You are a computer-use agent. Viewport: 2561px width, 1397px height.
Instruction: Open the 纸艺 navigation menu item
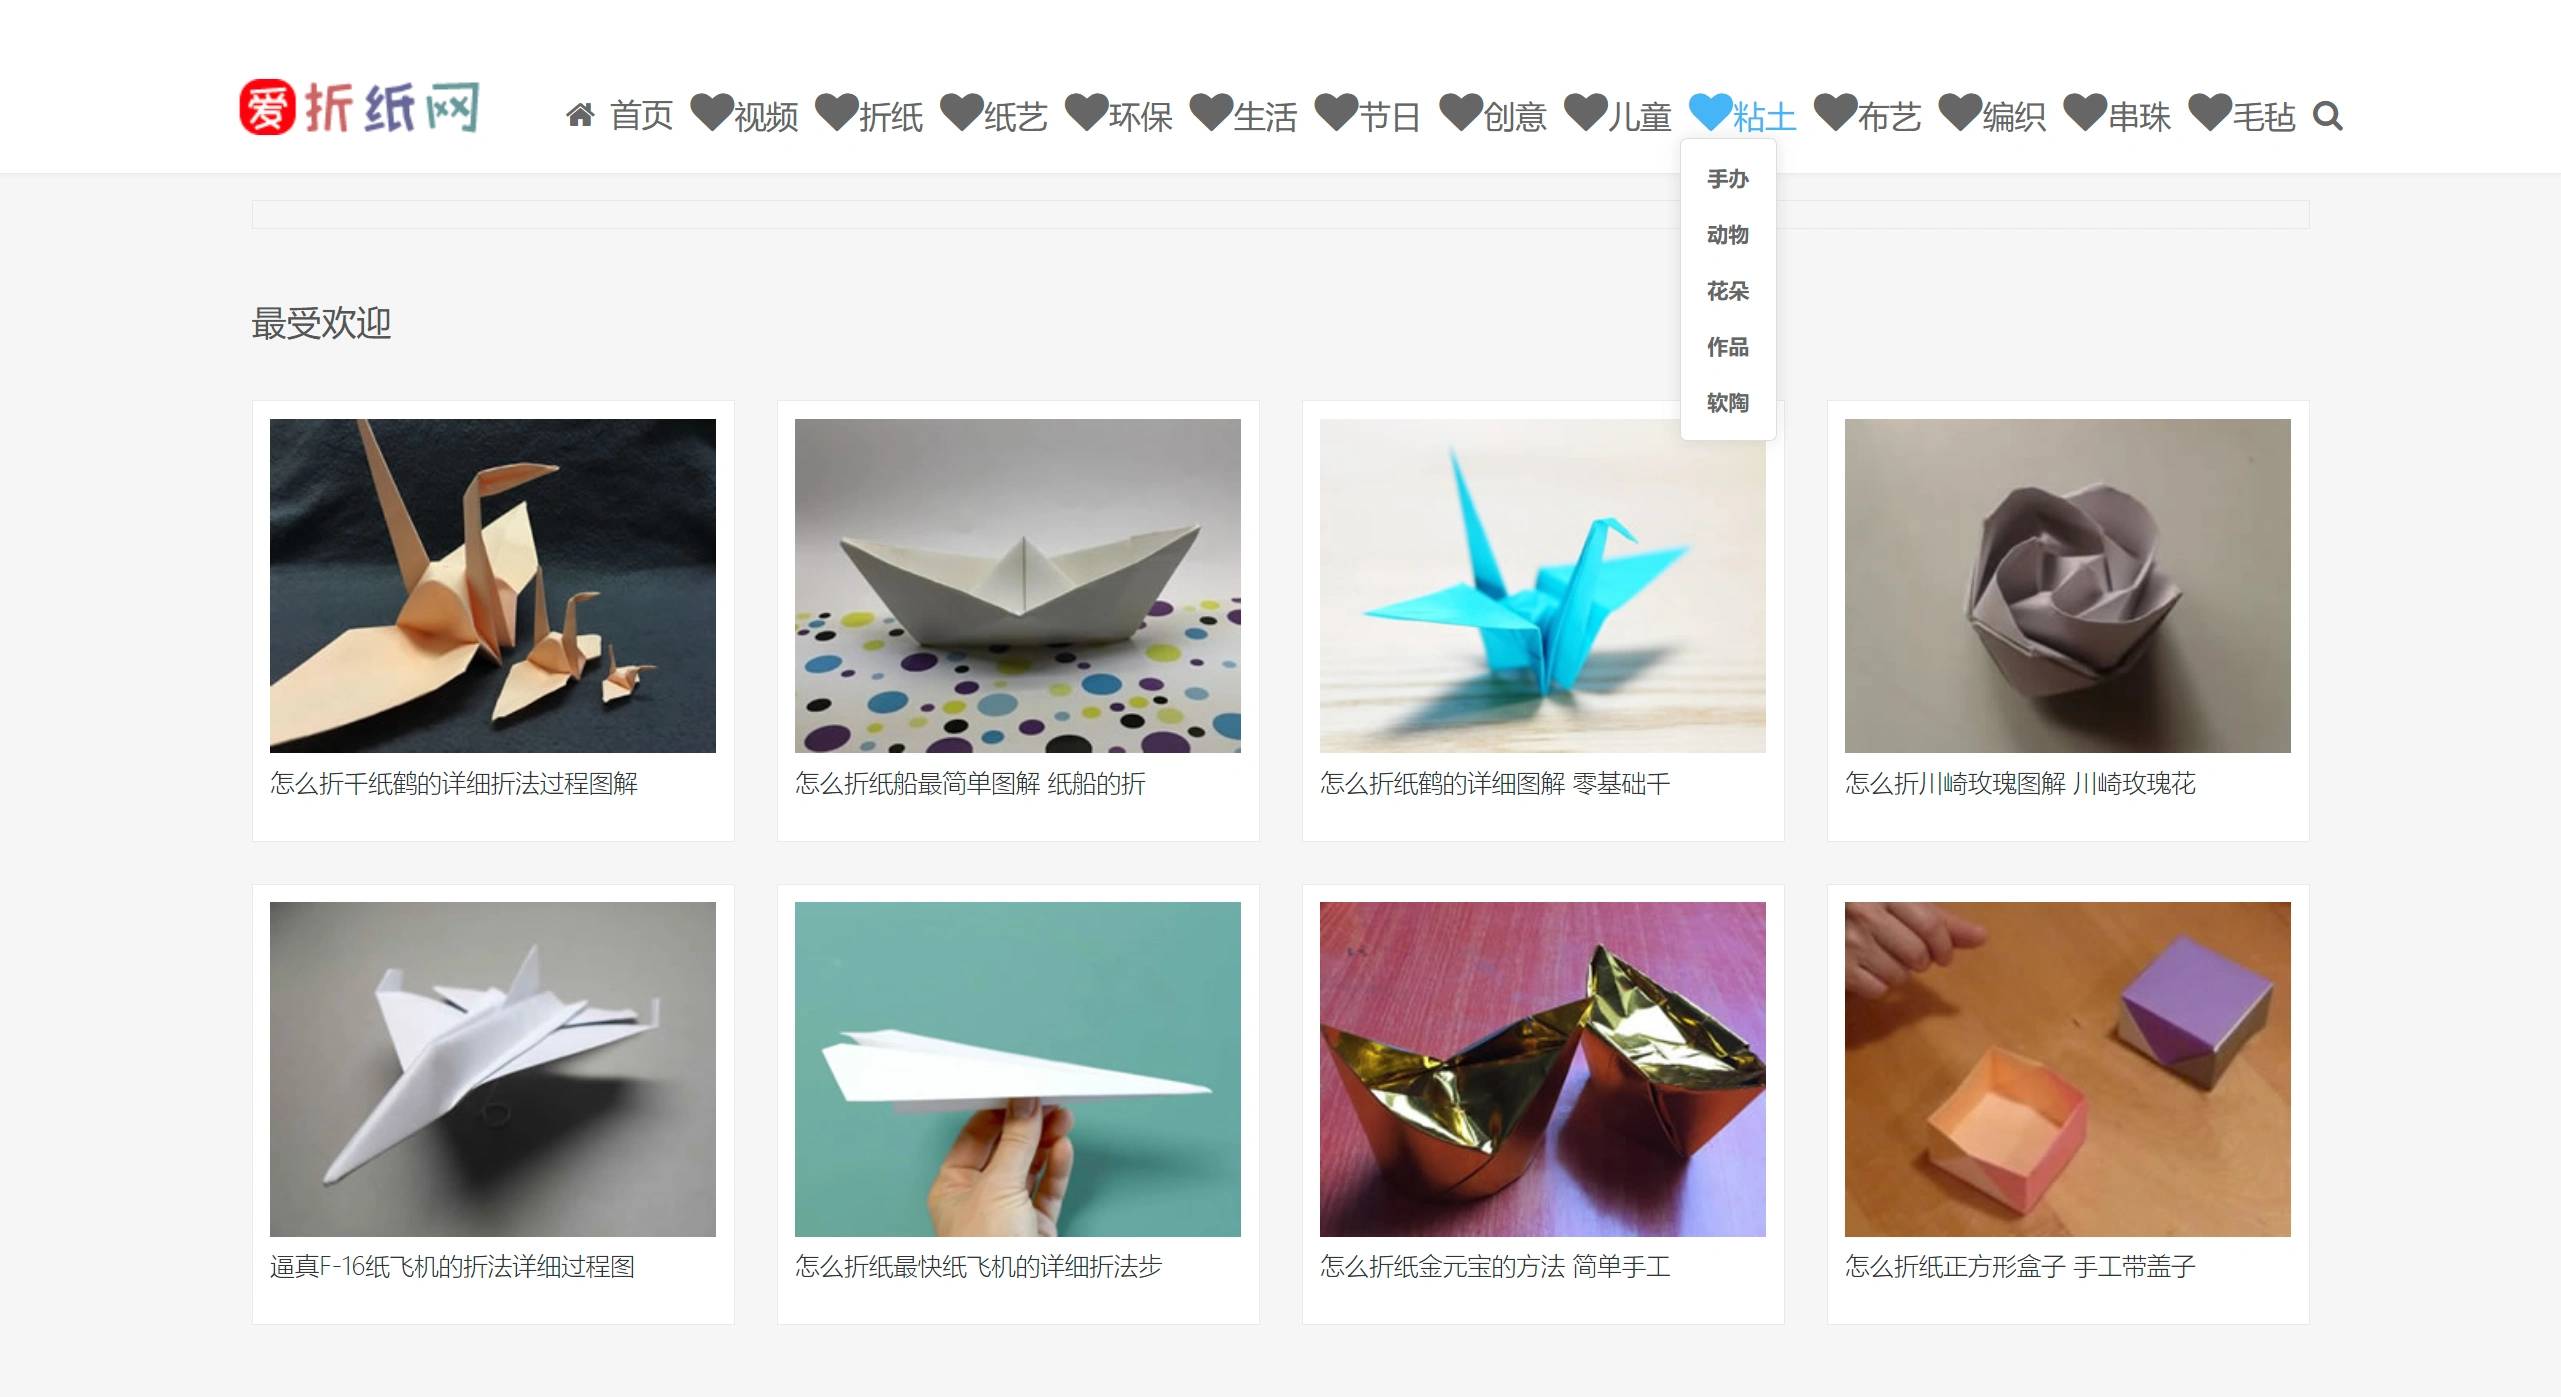point(1016,117)
